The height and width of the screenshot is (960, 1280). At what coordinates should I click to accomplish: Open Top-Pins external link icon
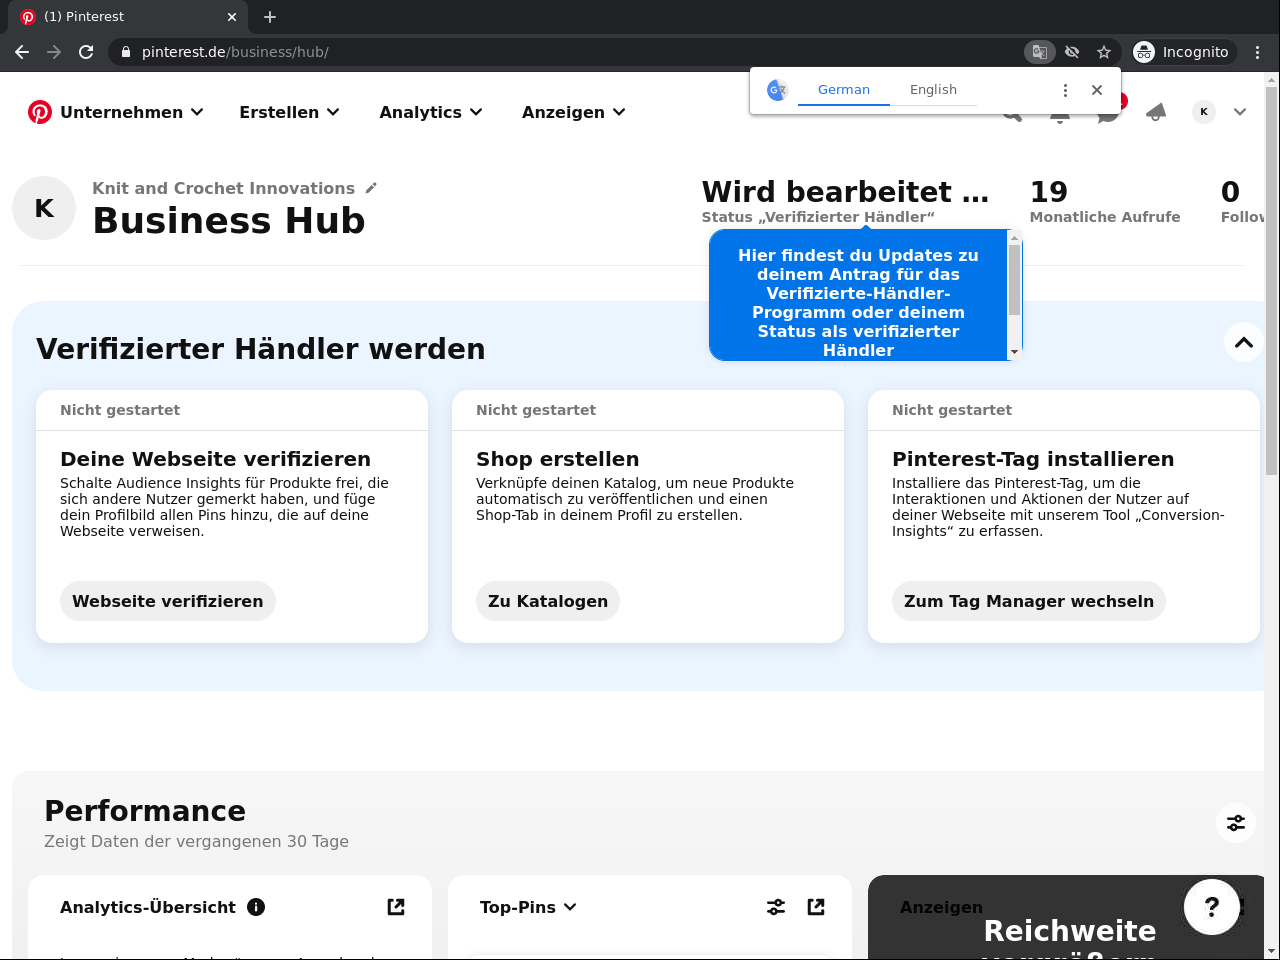click(x=816, y=907)
